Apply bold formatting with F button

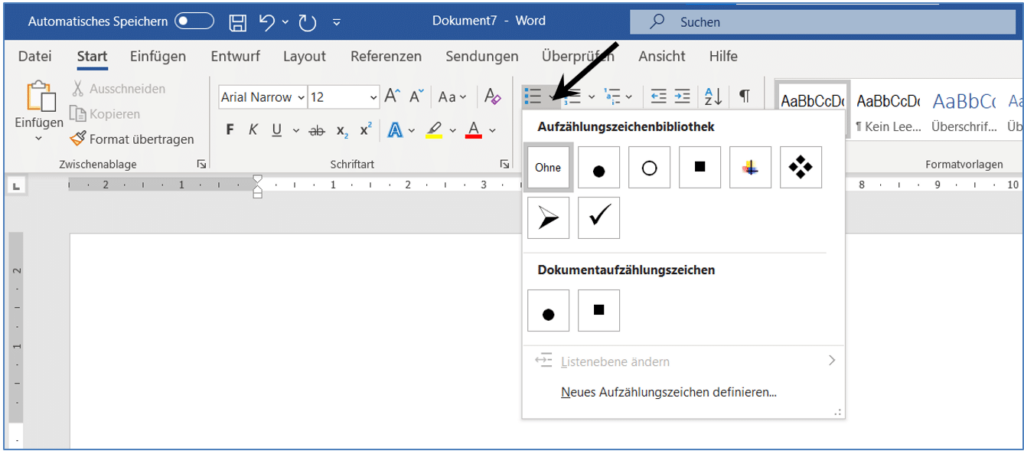230,130
